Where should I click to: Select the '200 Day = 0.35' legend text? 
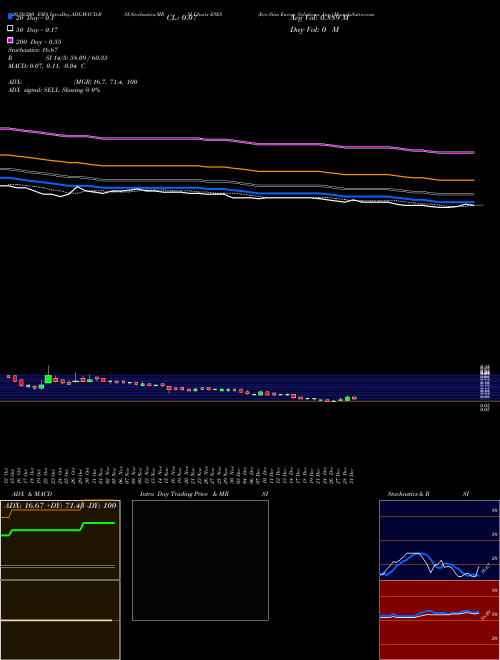point(38,42)
